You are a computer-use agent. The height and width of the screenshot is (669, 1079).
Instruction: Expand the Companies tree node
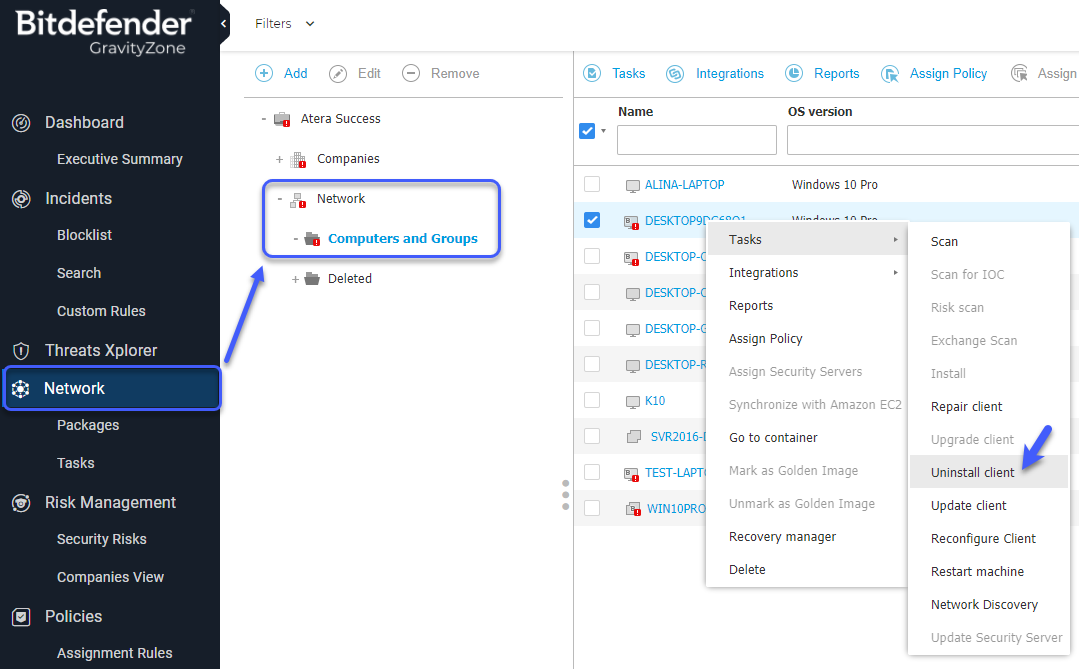(279, 159)
